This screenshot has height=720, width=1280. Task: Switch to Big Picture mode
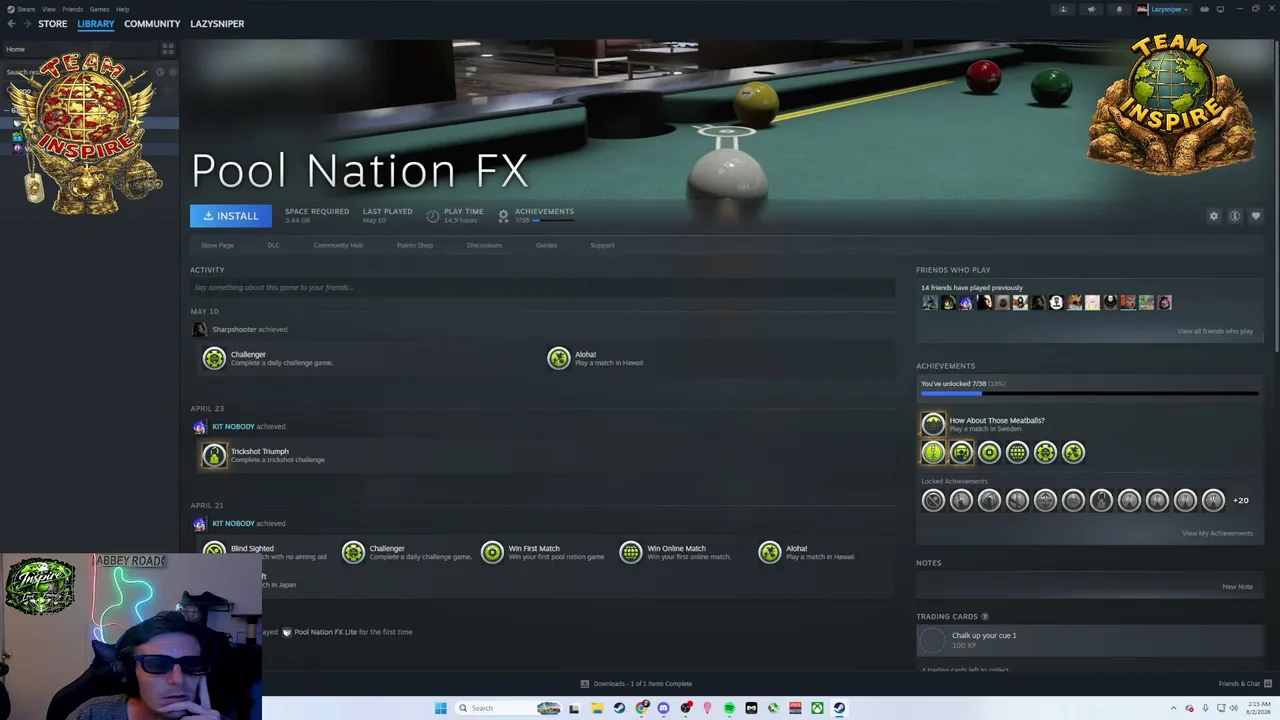click(x=1220, y=9)
